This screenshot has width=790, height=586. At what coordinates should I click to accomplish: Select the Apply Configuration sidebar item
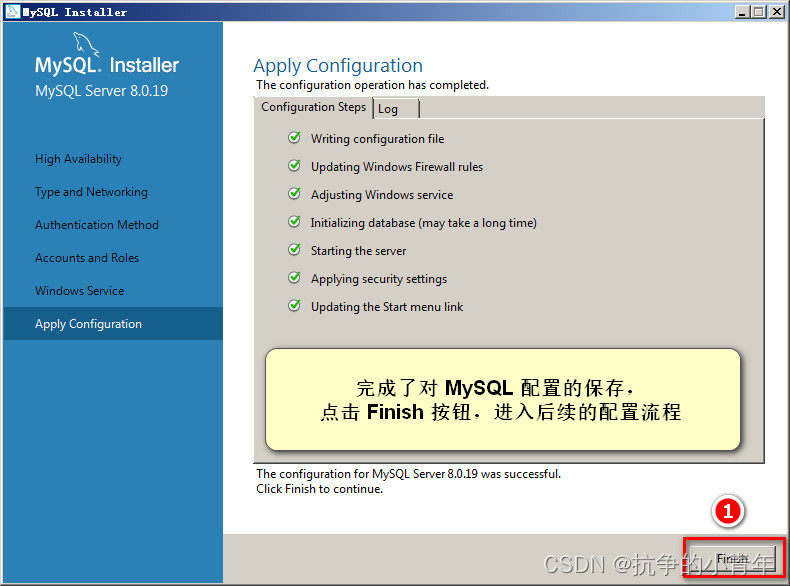click(113, 323)
